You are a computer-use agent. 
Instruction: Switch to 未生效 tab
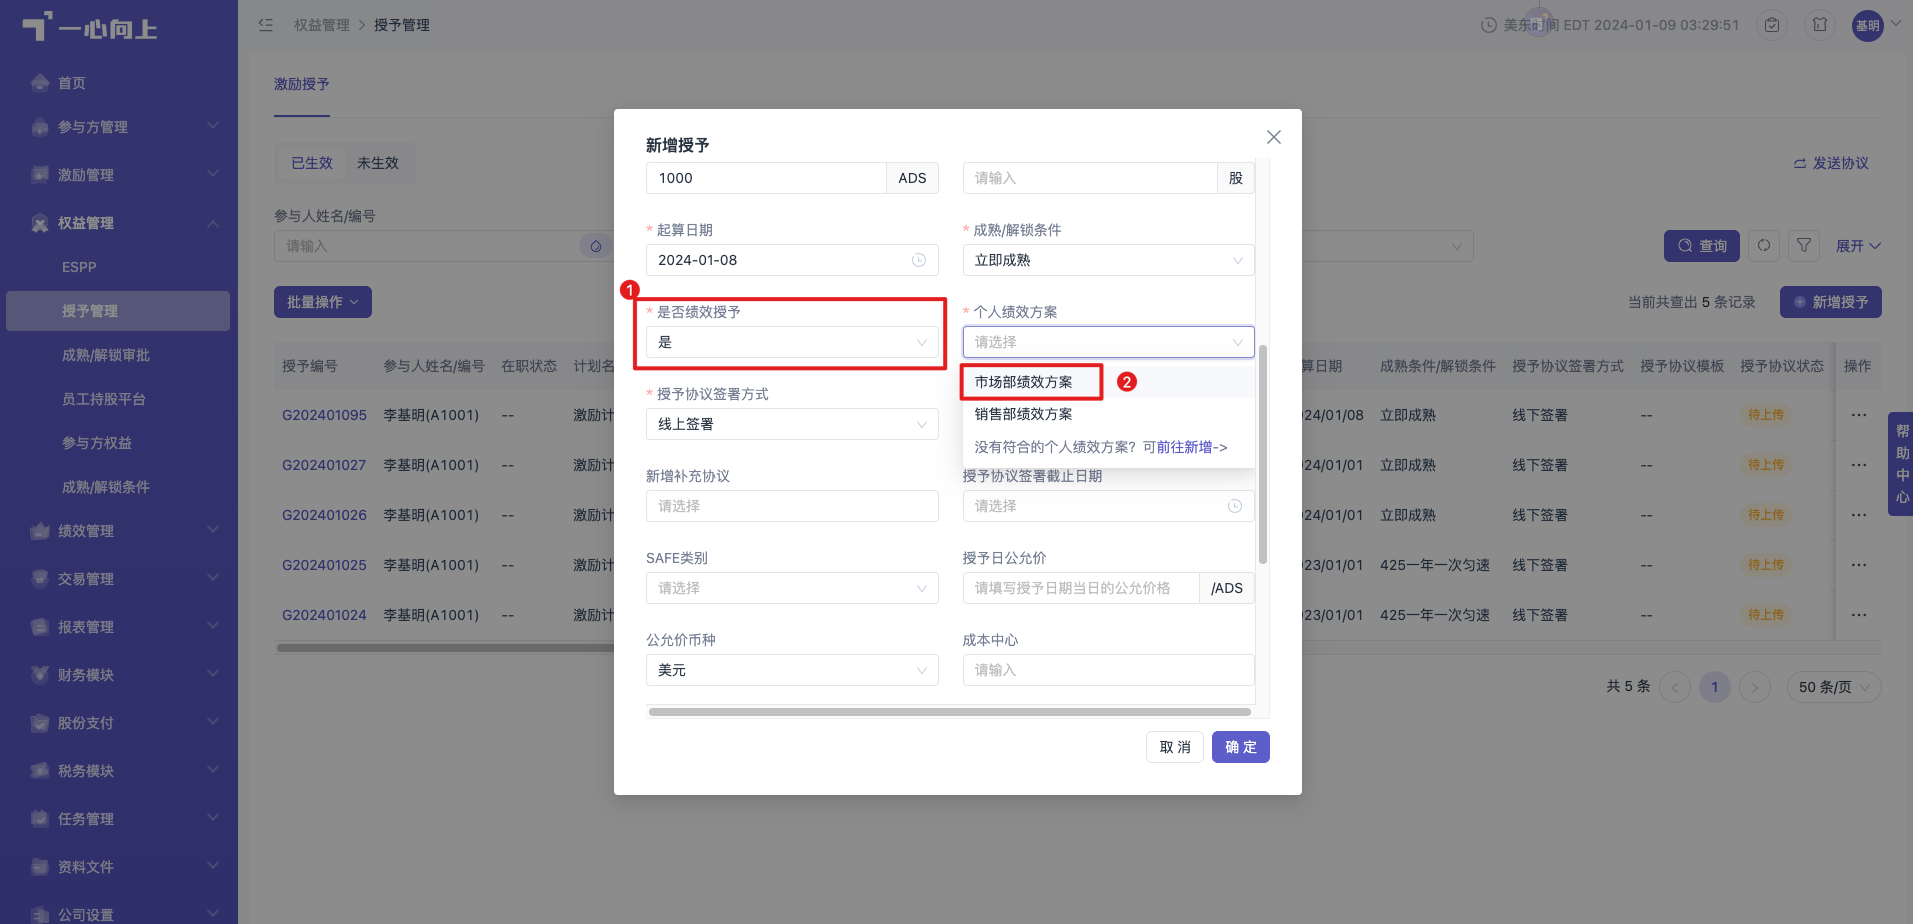point(378,163)
